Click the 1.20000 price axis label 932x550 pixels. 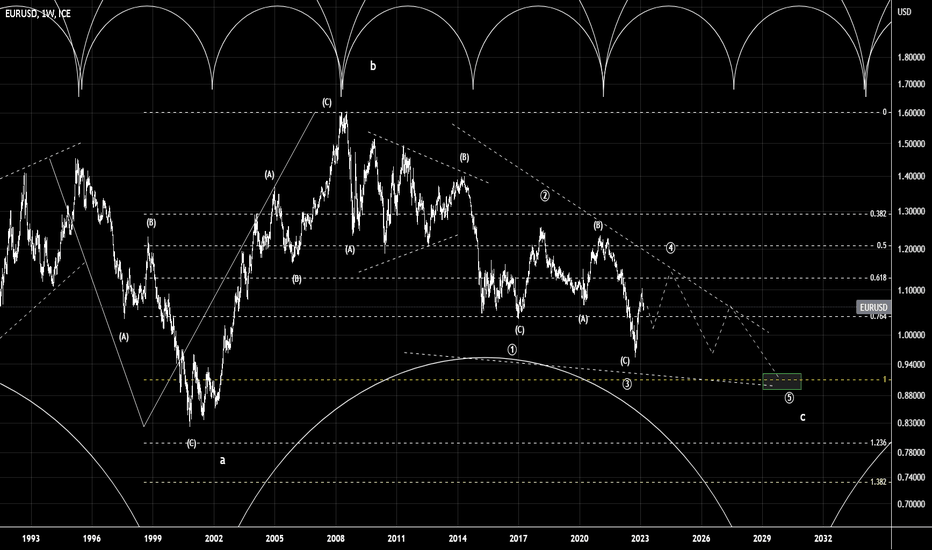tap(911, 249)
